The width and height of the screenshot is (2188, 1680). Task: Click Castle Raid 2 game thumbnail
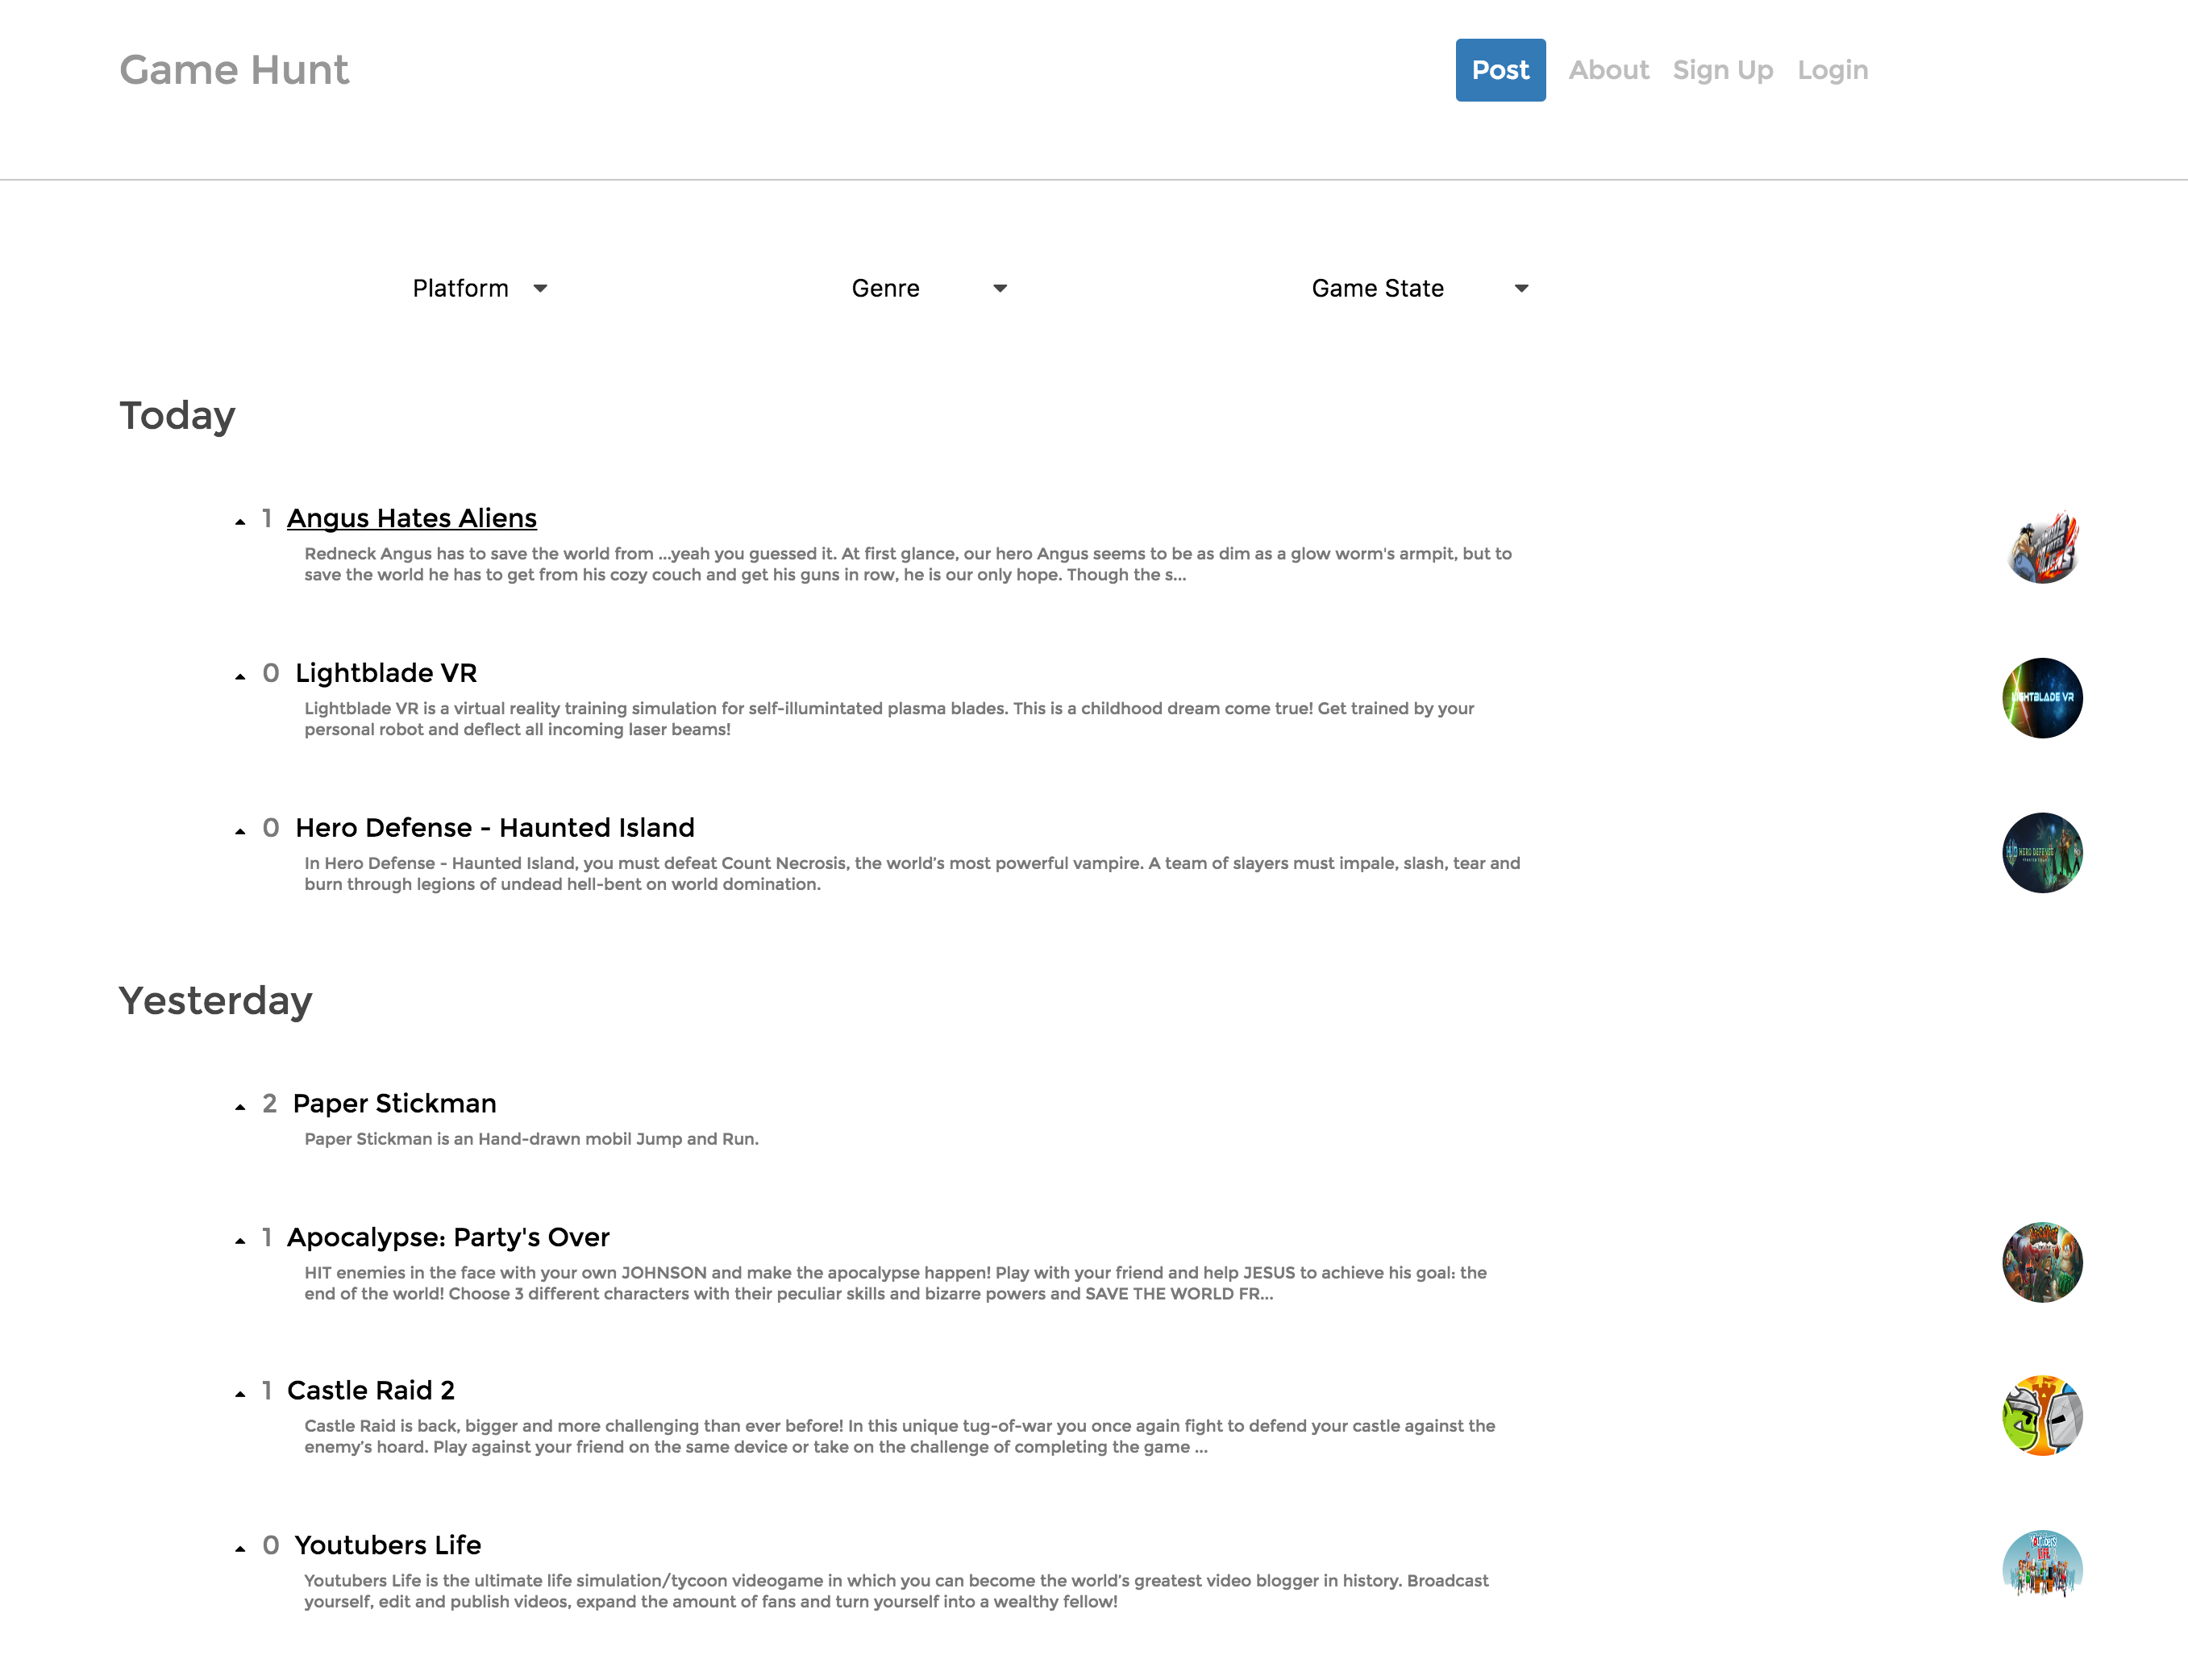[x=2041, y=1415]
